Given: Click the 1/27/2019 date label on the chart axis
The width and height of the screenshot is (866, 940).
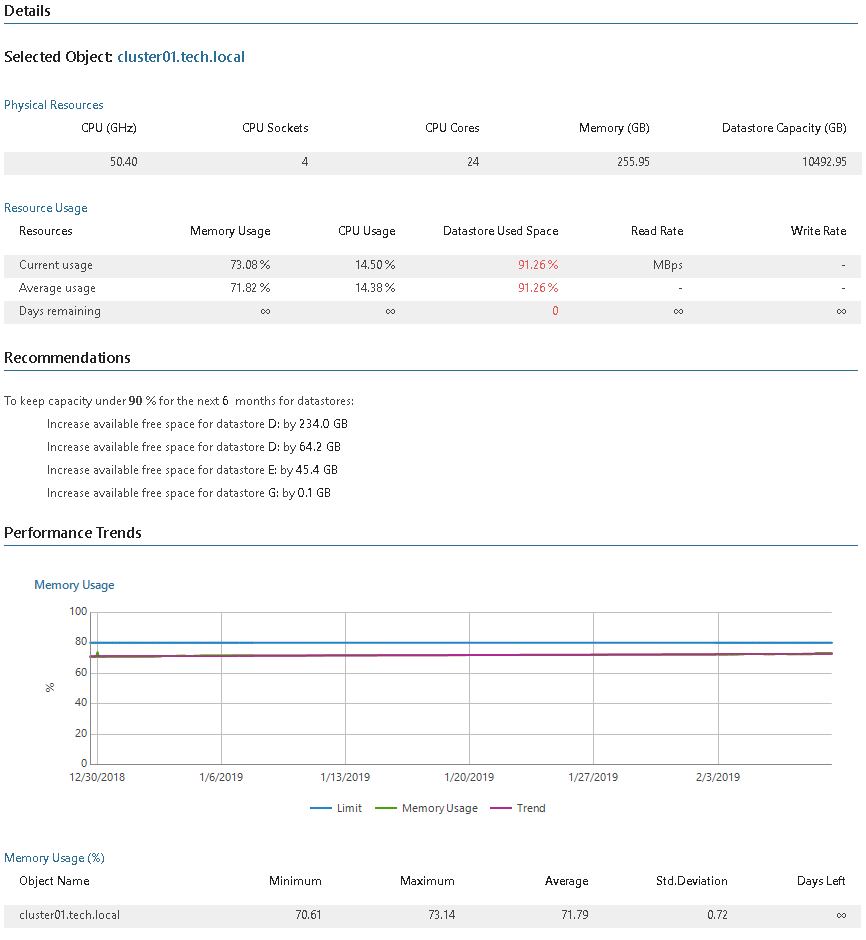Looking at the screenshot, I should click(x=593, y=778).
